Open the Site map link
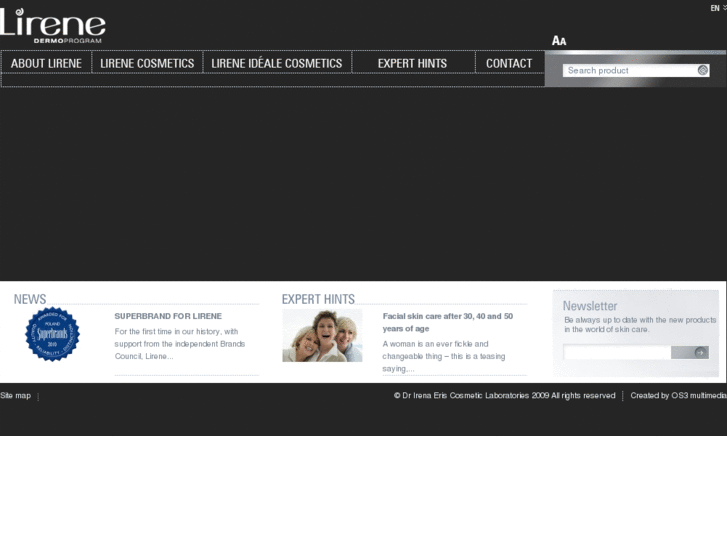This screenshot has height=545, width=727. [15, 396]
